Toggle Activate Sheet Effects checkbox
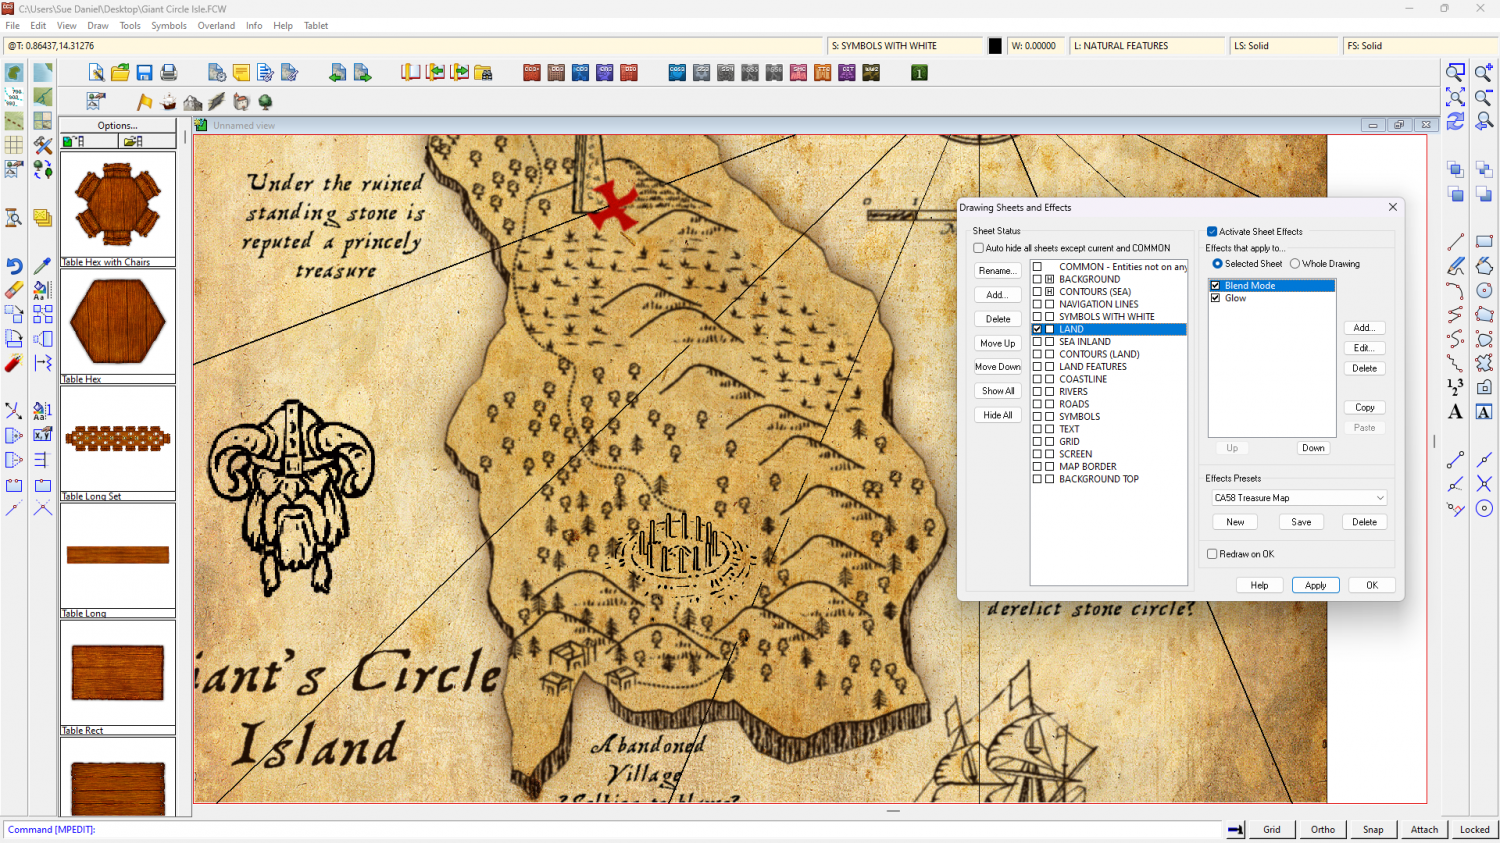 point(1212,231)
